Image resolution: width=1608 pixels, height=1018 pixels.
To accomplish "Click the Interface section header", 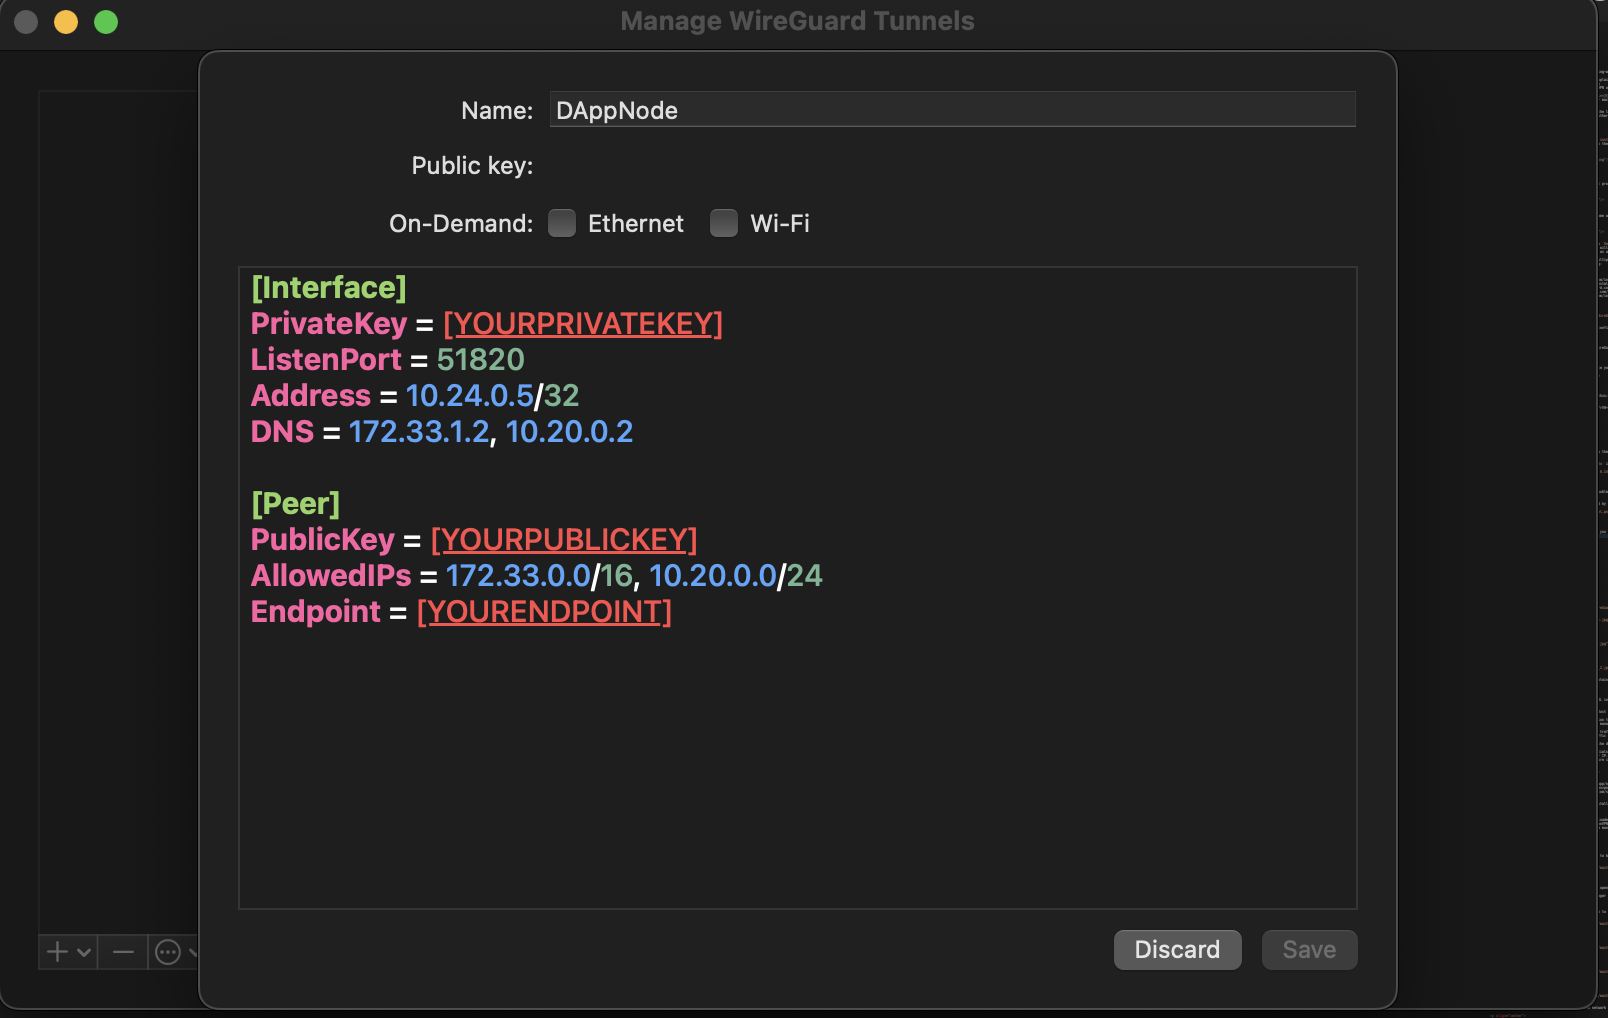I will [x=328, y=287].
